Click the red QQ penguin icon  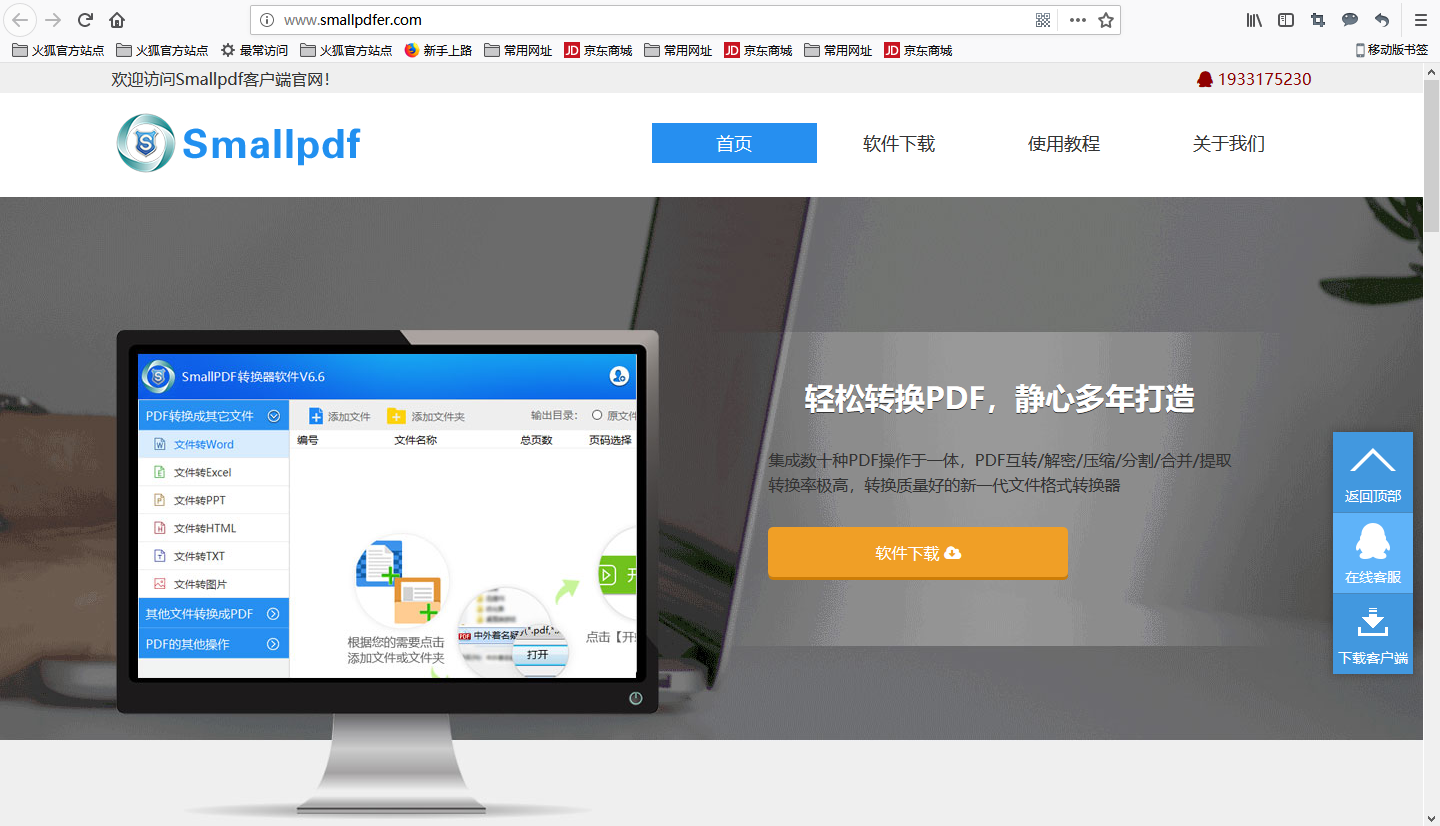click(1205, 79)
